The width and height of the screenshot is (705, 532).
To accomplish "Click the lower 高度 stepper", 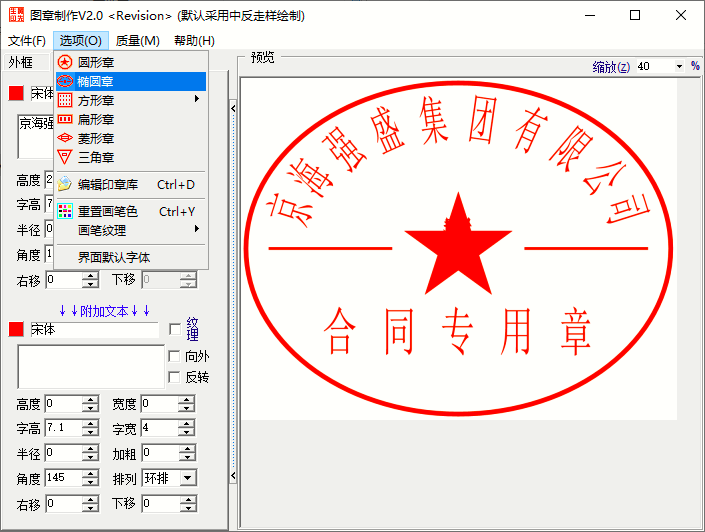I will click(90, 404).
